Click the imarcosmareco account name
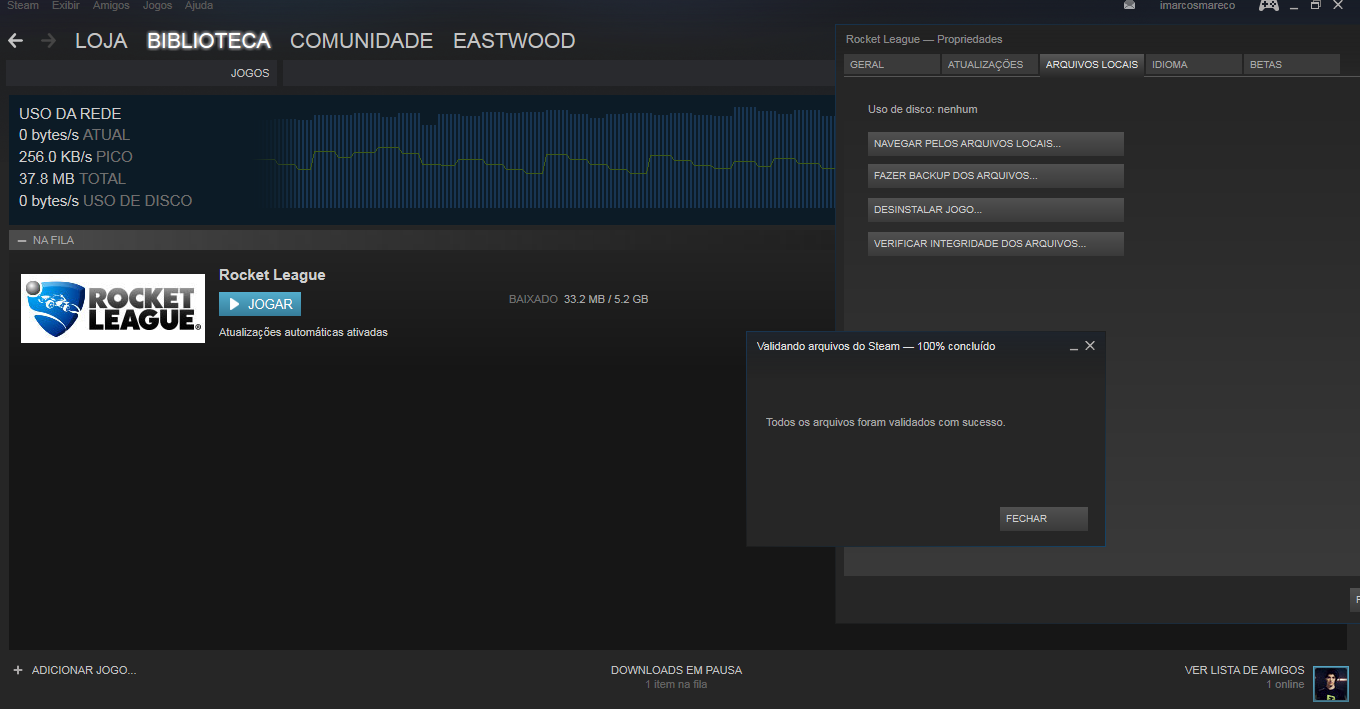This screenshot has width=1360, height=709. [x=1197, y=6]
